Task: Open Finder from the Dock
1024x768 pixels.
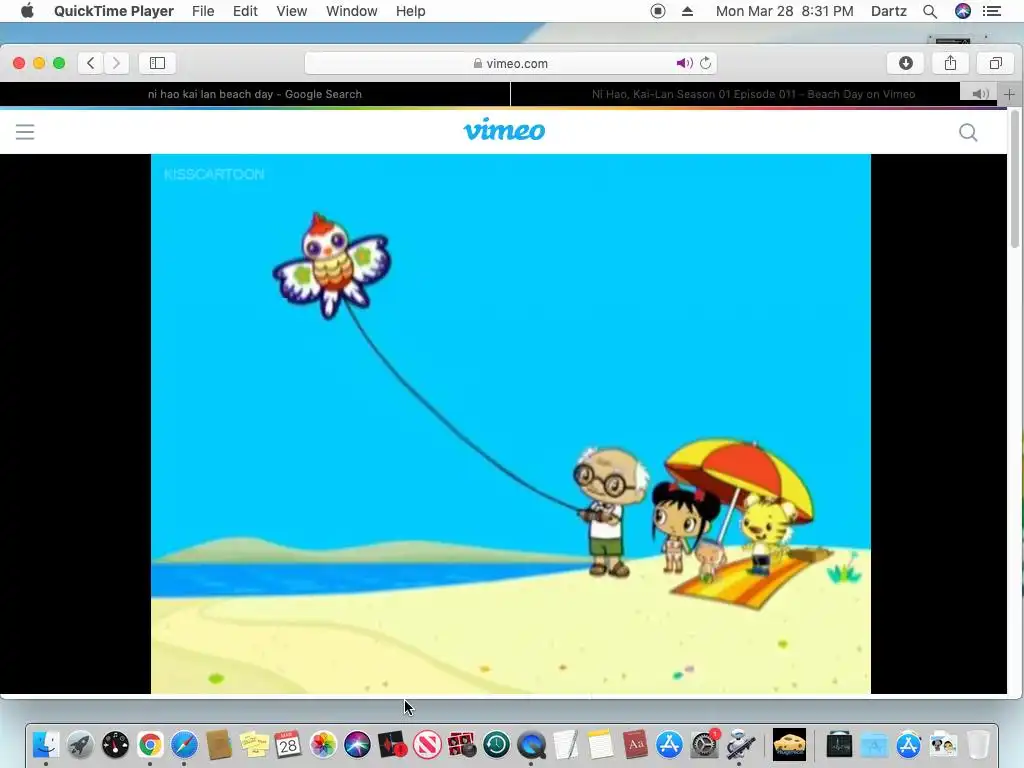Action: pyautogui.click(x=46, y=744)
